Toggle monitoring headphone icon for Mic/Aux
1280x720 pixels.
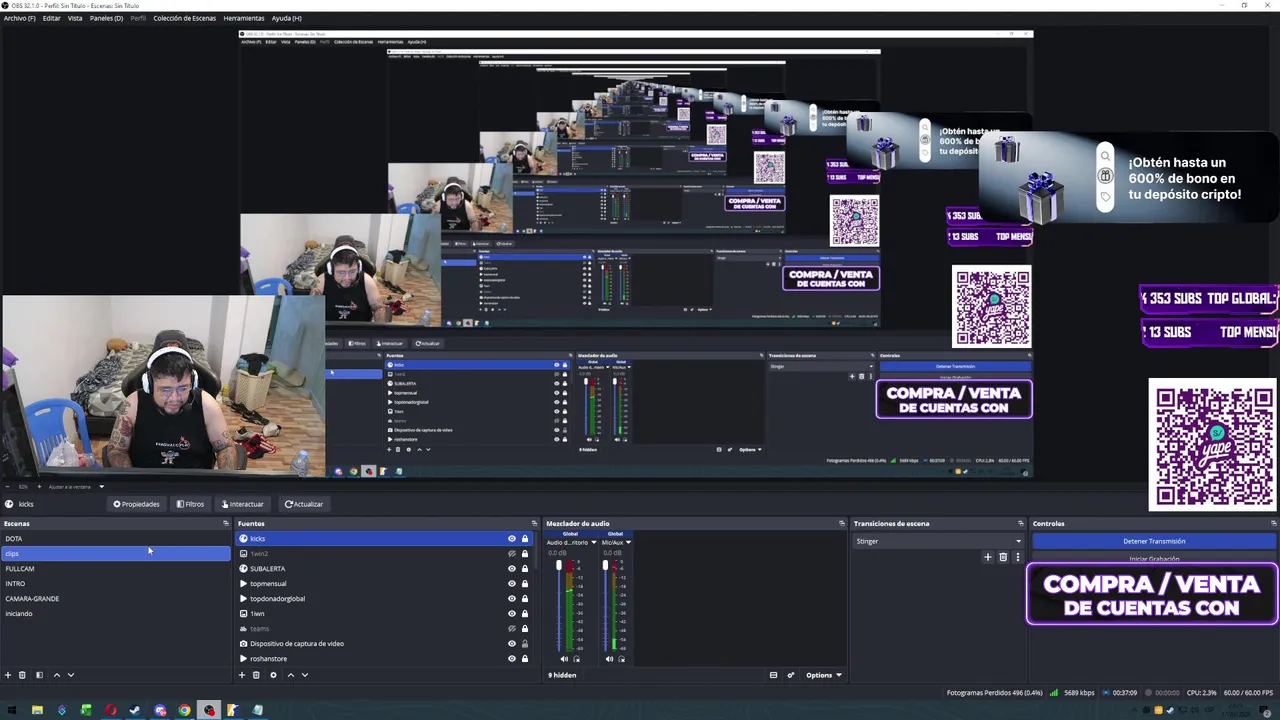coord(622,659)
